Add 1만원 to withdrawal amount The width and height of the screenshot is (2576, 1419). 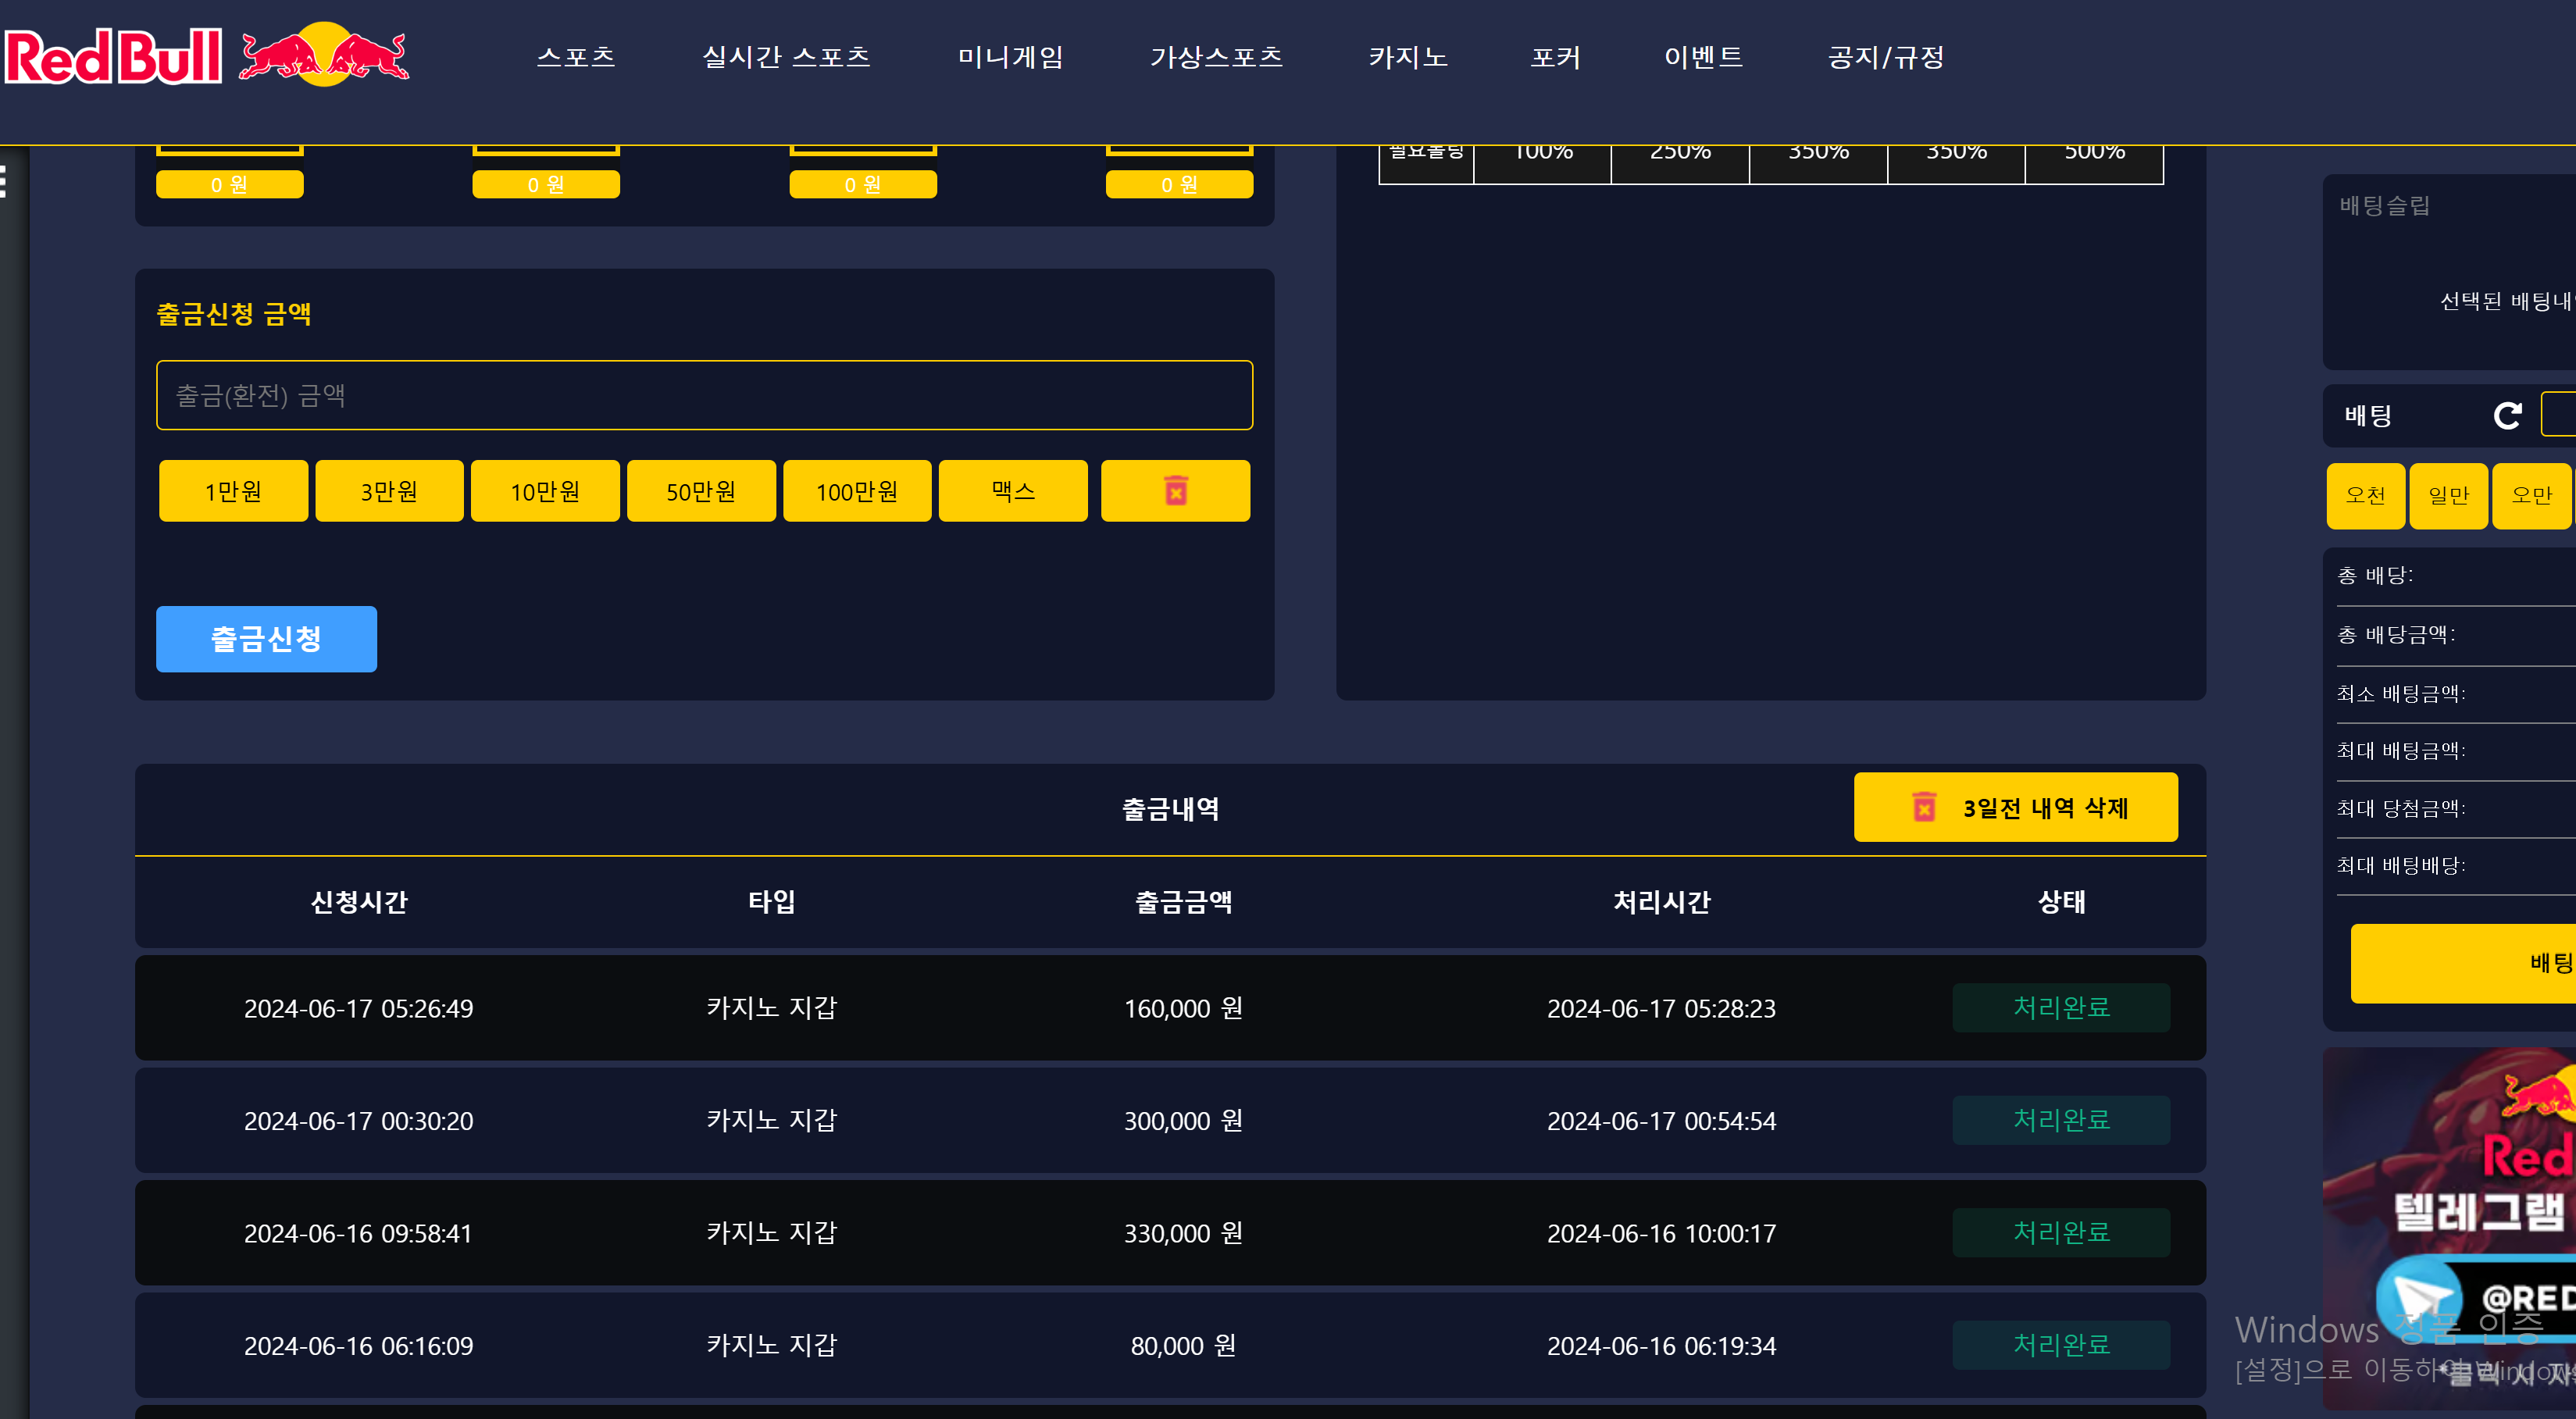pyautogui.click(x=233, y=491)
